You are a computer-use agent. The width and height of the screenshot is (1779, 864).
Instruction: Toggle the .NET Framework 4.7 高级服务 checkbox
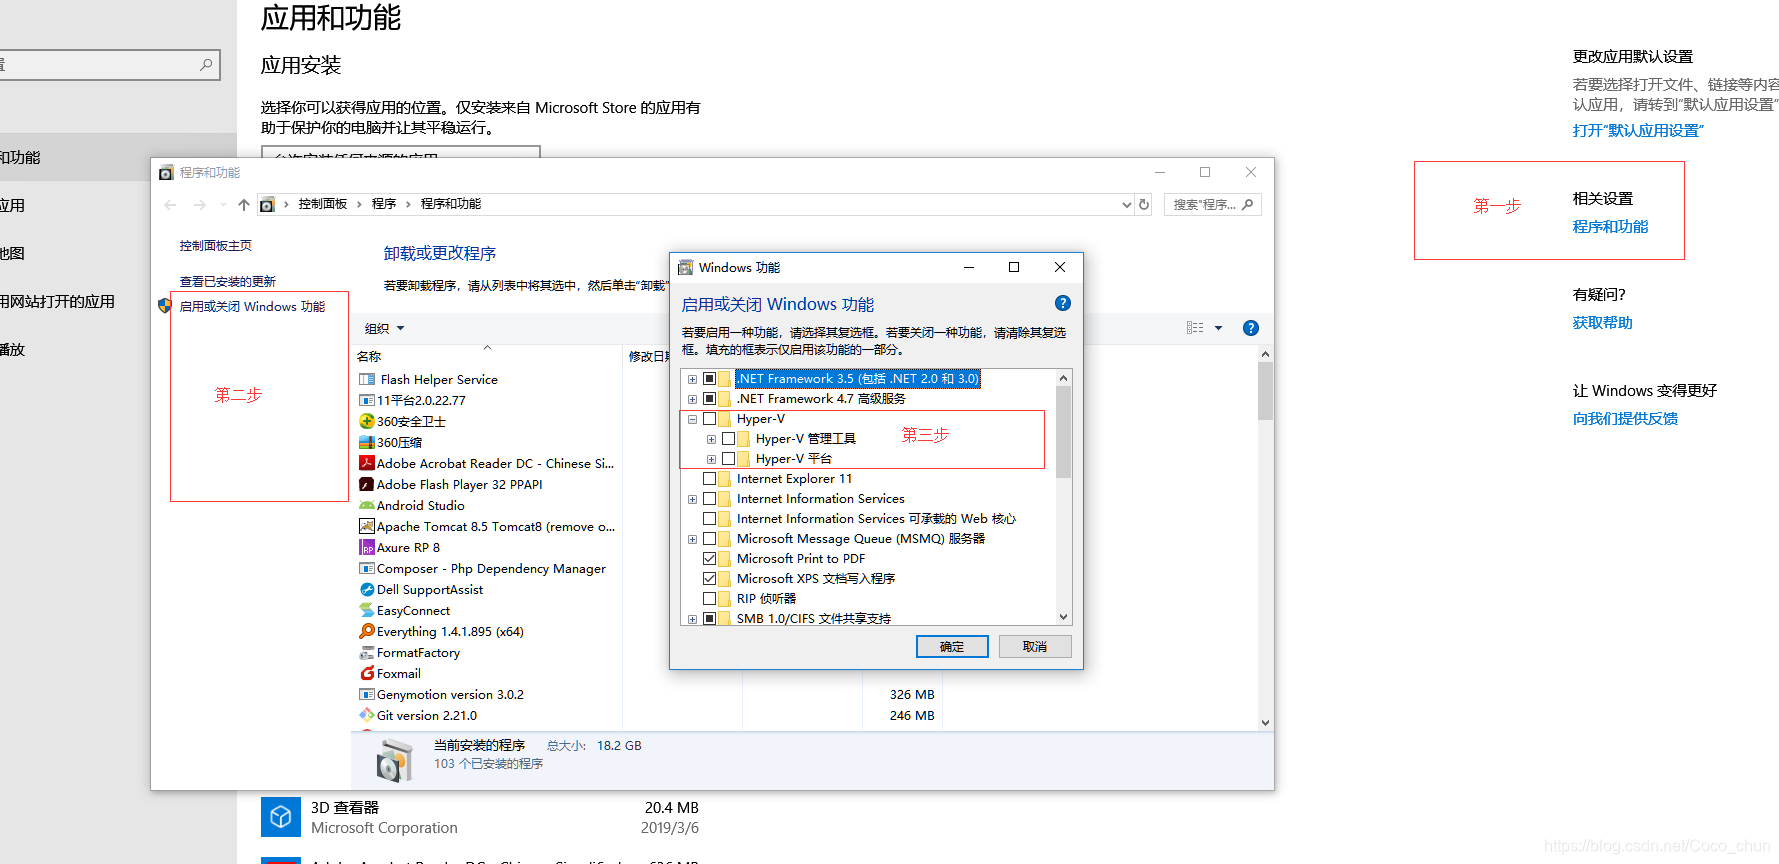[x=709, y=399]
